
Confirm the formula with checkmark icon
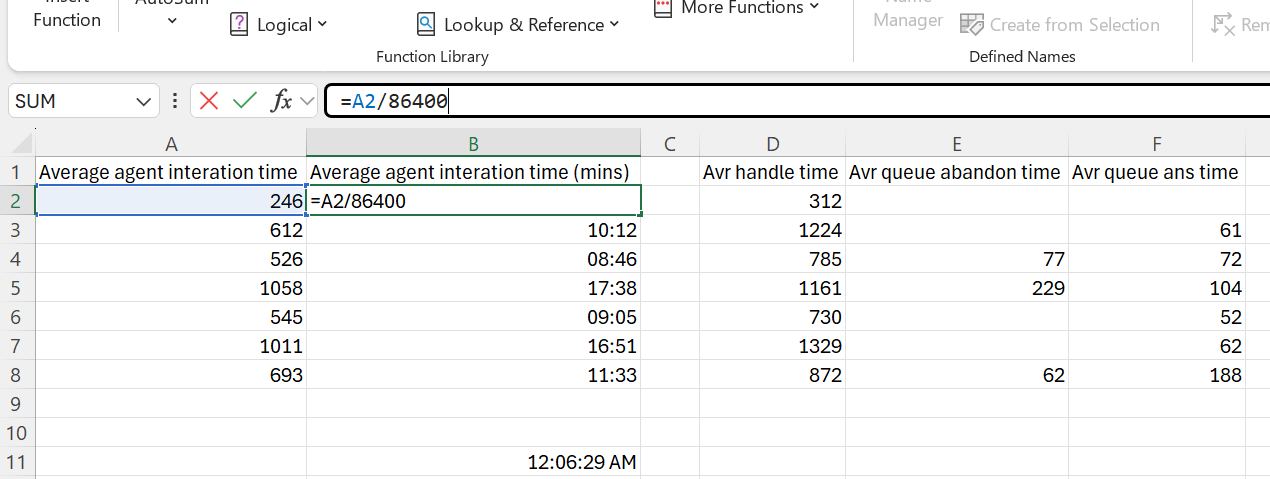pyautogui.click(x=244, y=100)
